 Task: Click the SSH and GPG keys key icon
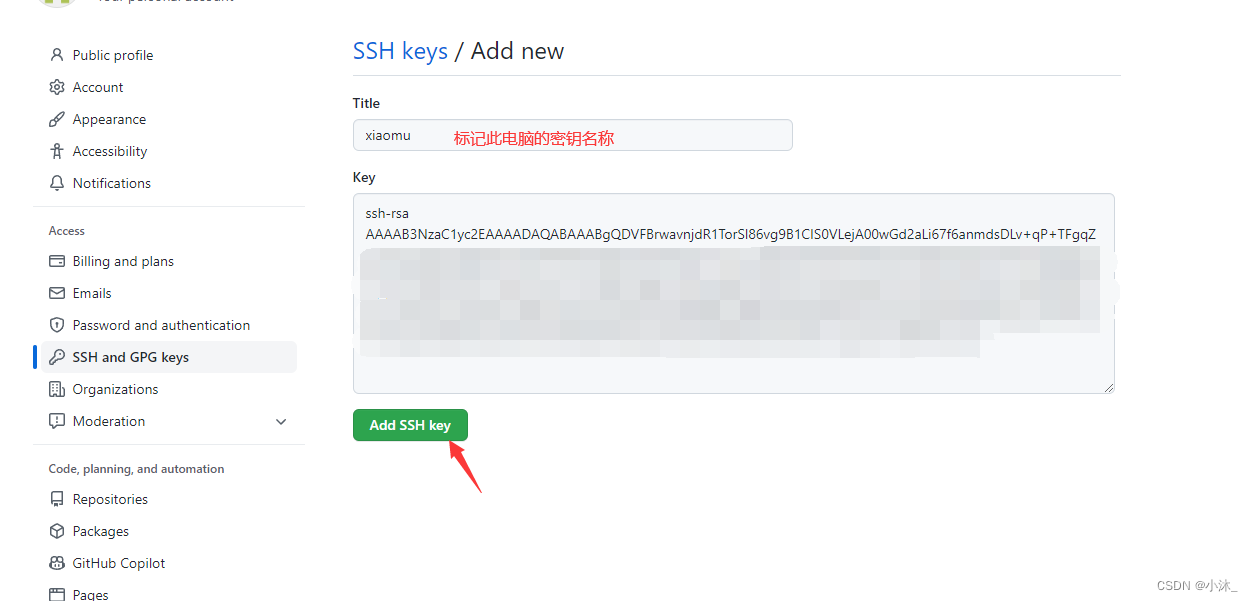pos(57,357)
